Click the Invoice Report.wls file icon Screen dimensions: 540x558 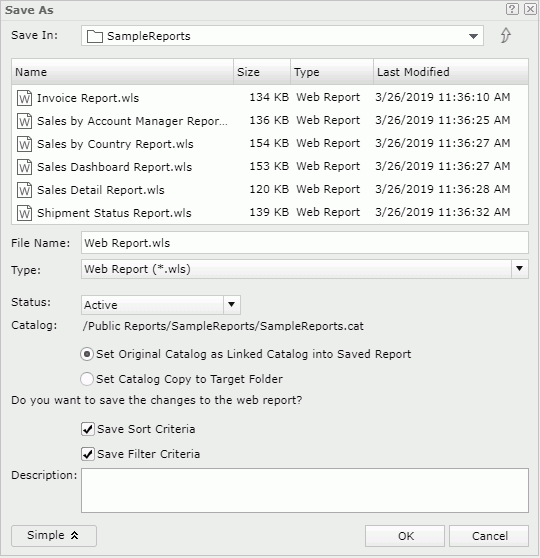click(25, 98)
